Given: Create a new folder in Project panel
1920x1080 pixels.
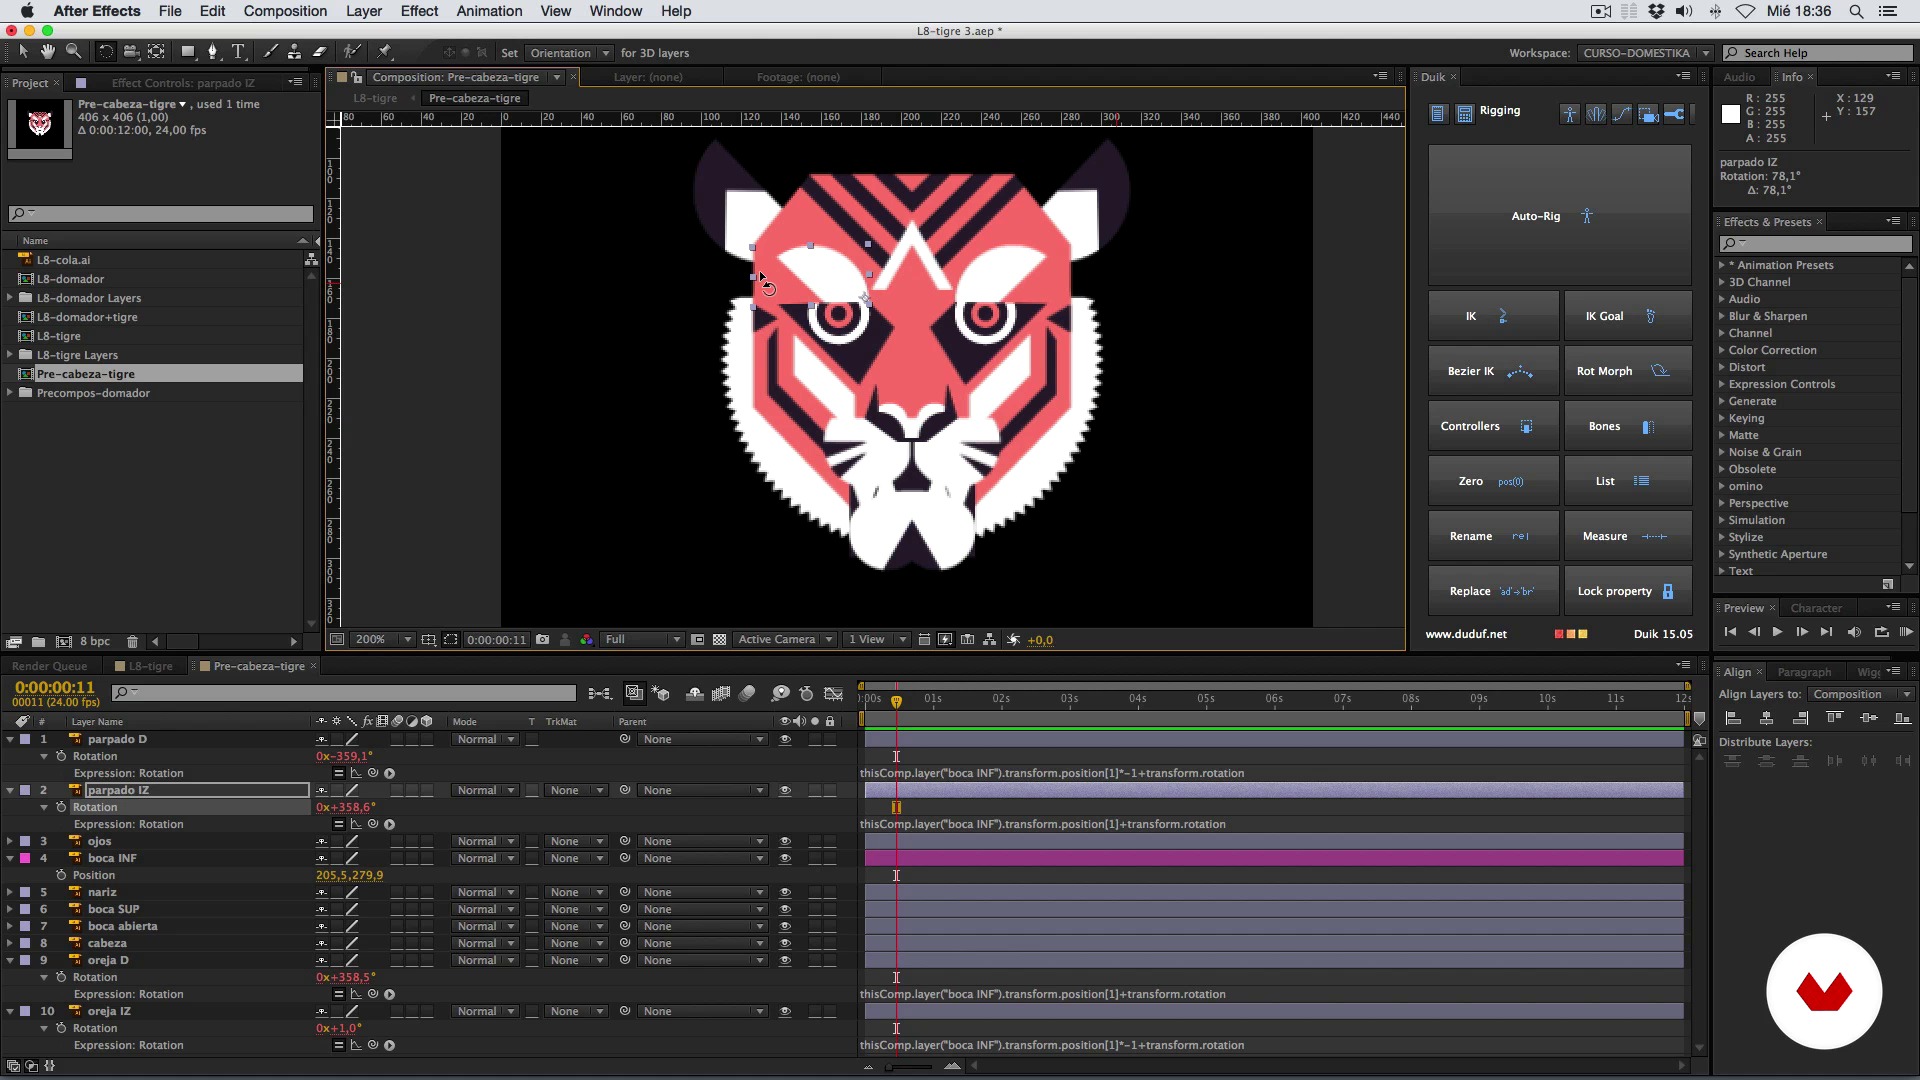Looking at the screenshot, I should tap(38, 642).
